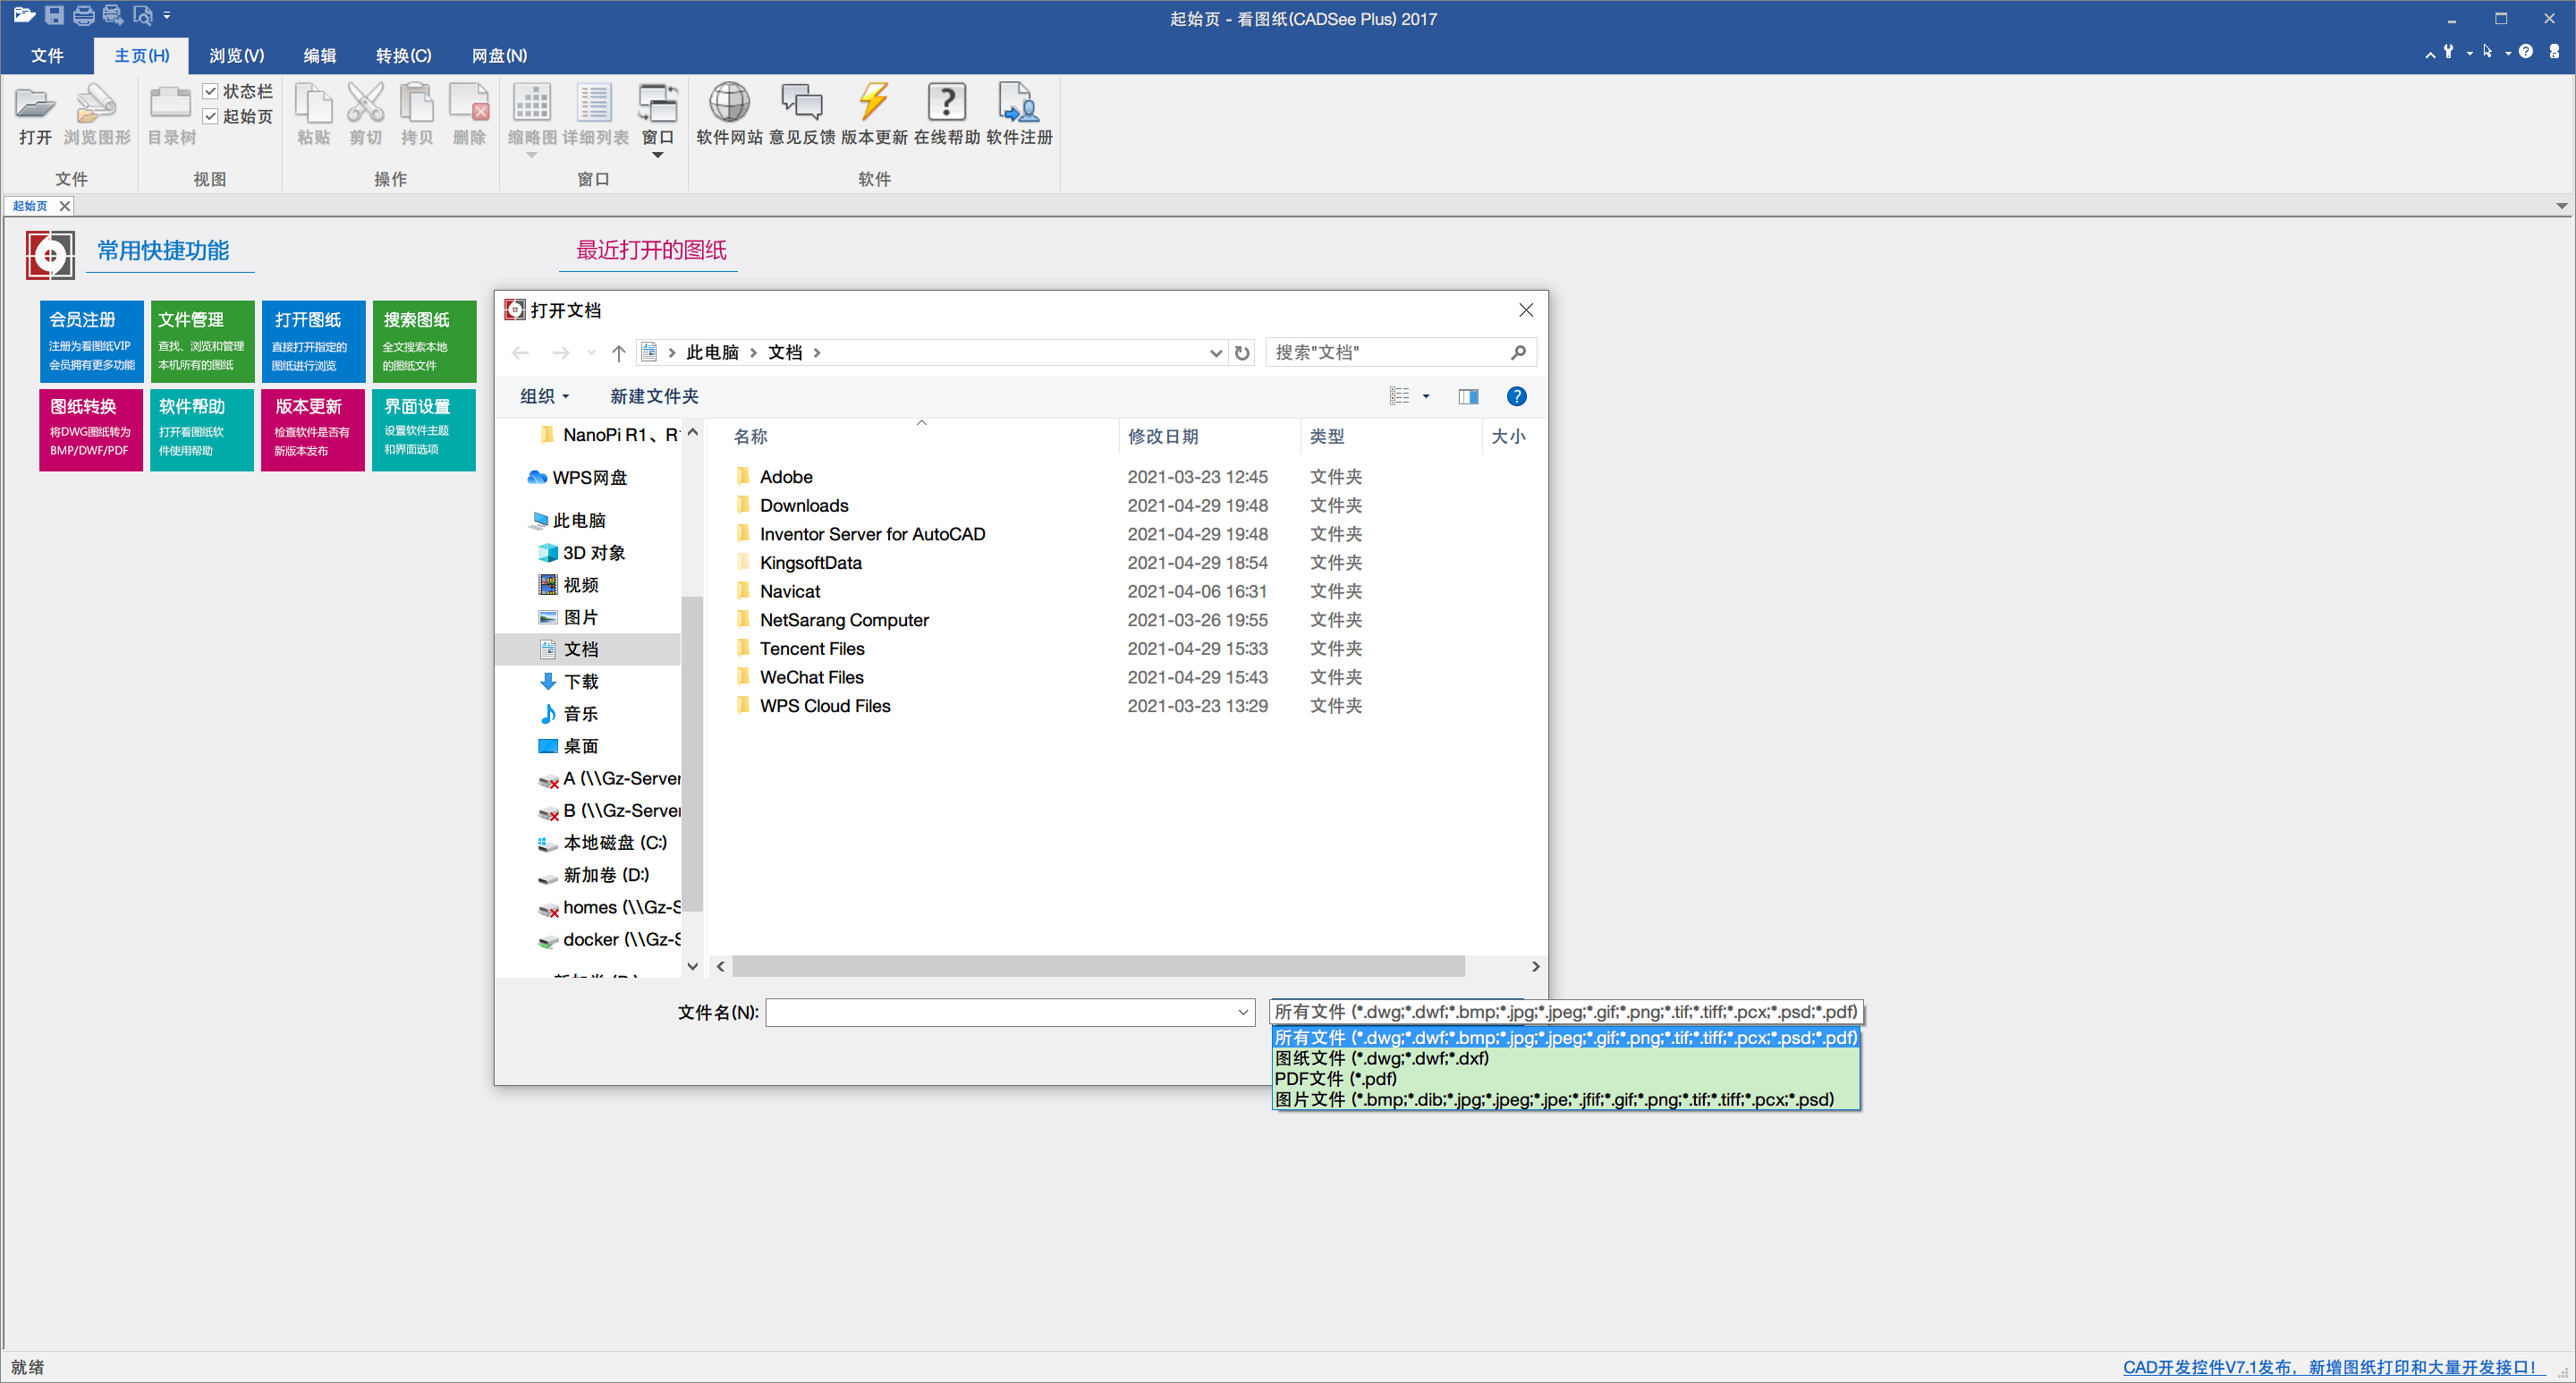Switch to the 浏览(V) ribbon tab
Screen dimensions: 2576x1383
click(x=236, y=56)
